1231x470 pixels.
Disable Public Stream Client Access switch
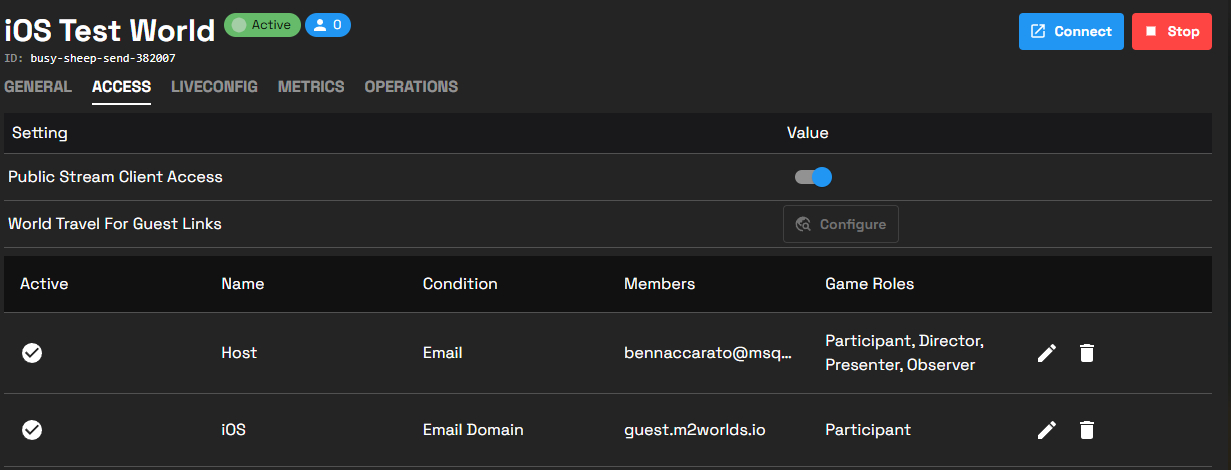click(813, 177)
